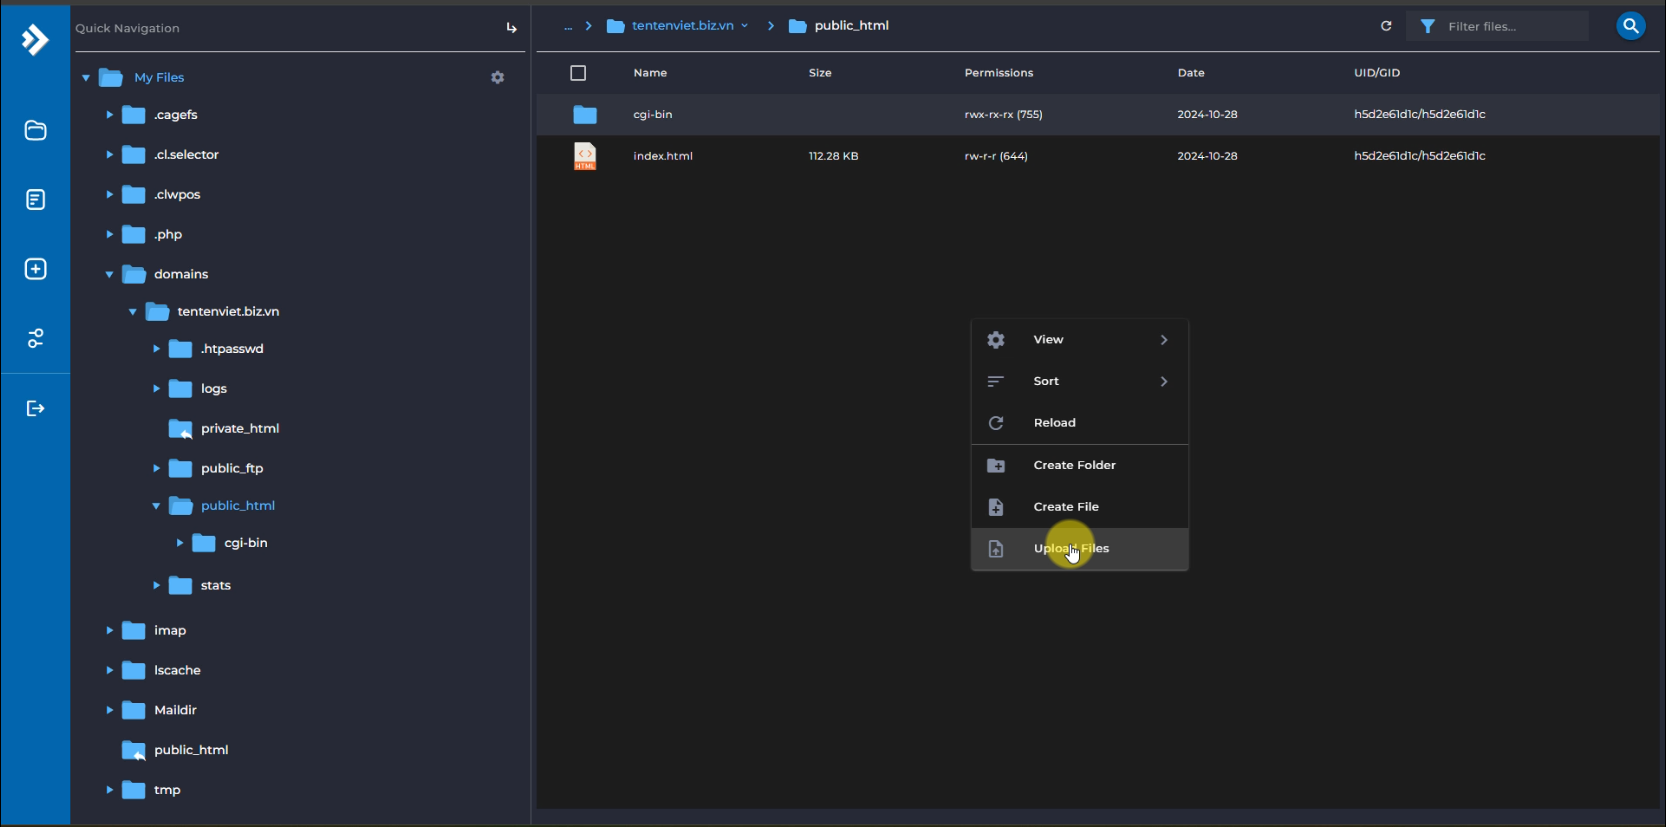
Task: Click the private_html shortcut folder icon
Action: tap(181, 429)
